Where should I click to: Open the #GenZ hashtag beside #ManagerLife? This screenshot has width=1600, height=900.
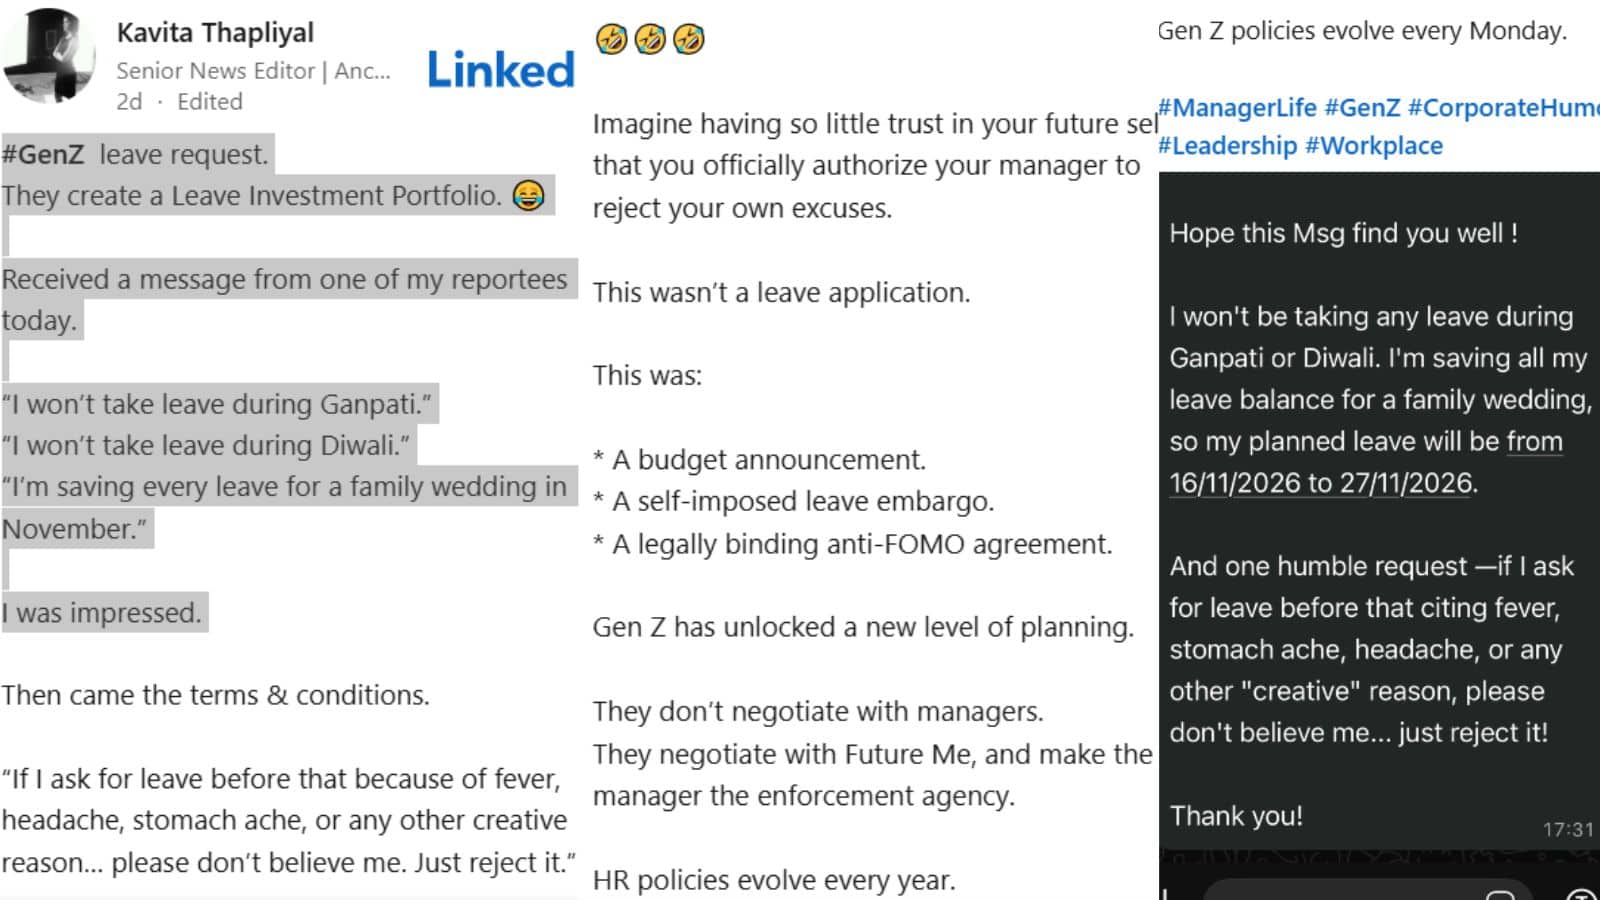pyautogui.click(x=1362, y=107)
